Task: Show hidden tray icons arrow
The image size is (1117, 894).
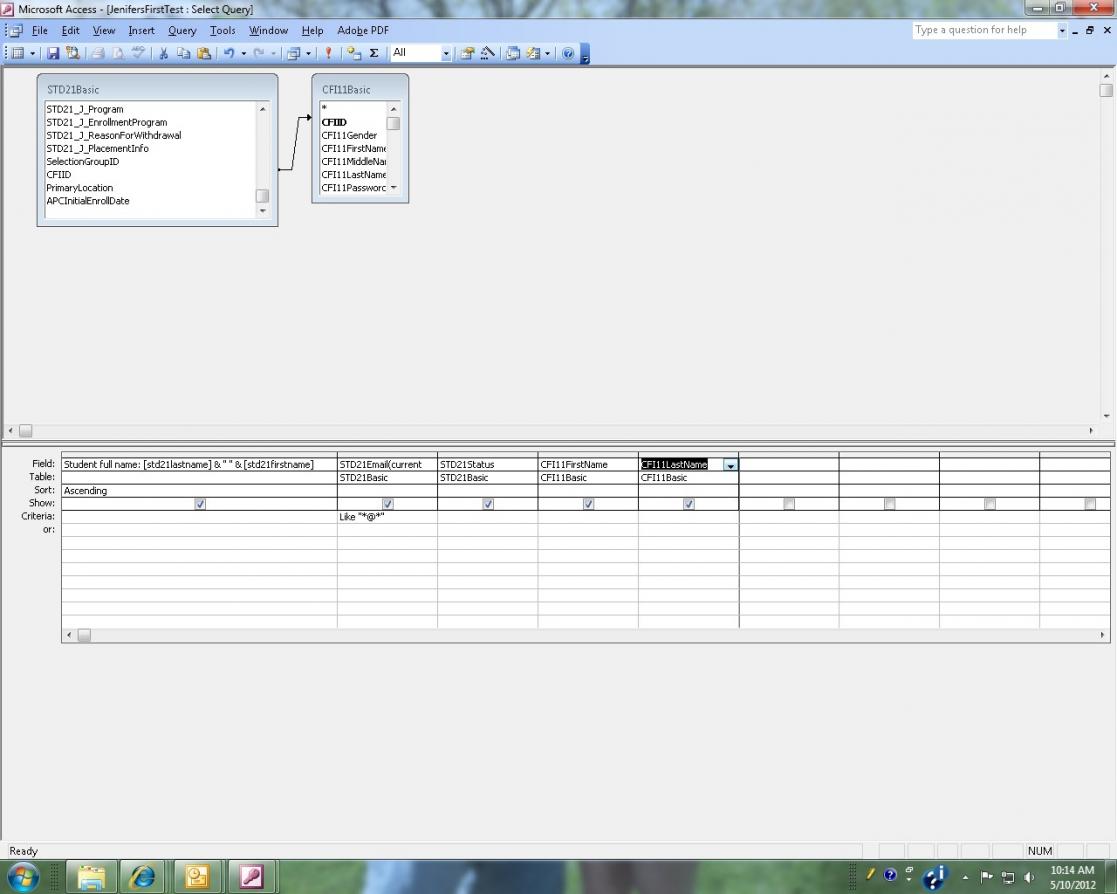Action: pyautogui.click(x=965, y=878)
